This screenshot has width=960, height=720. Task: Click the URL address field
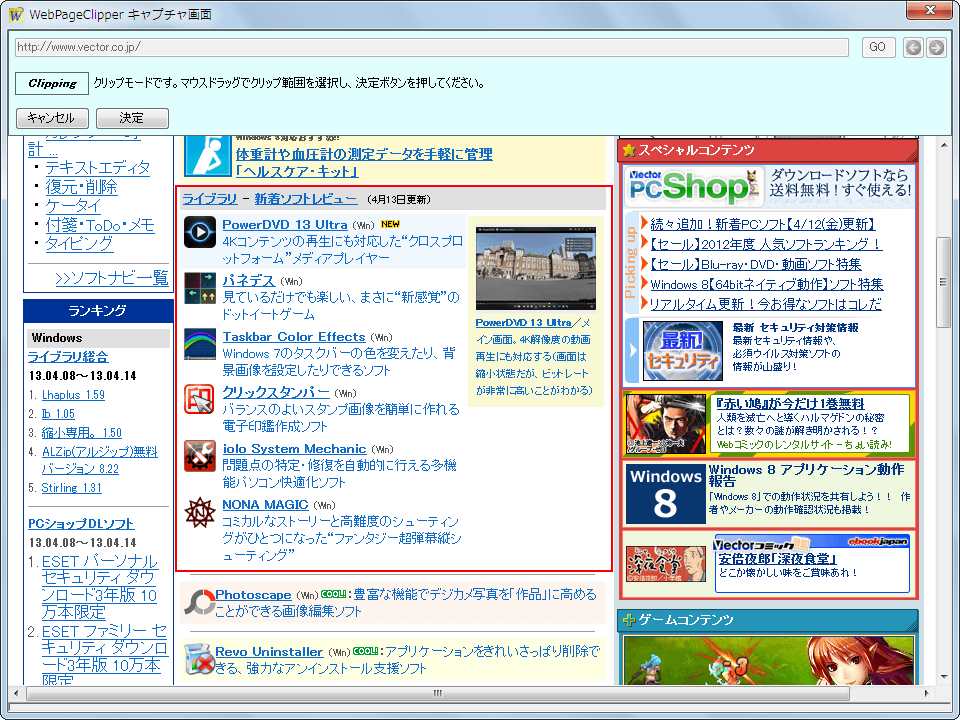coord(432,47)
